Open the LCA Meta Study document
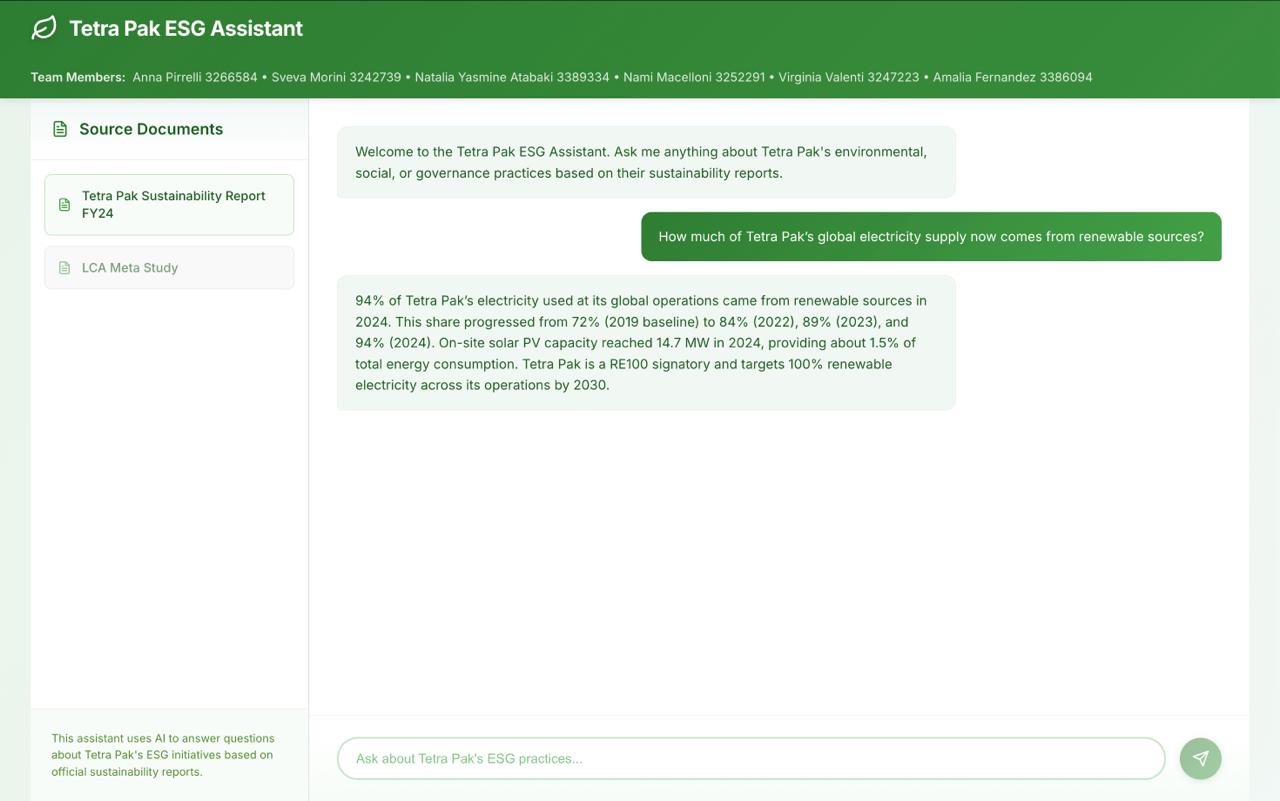 (169, 268)
